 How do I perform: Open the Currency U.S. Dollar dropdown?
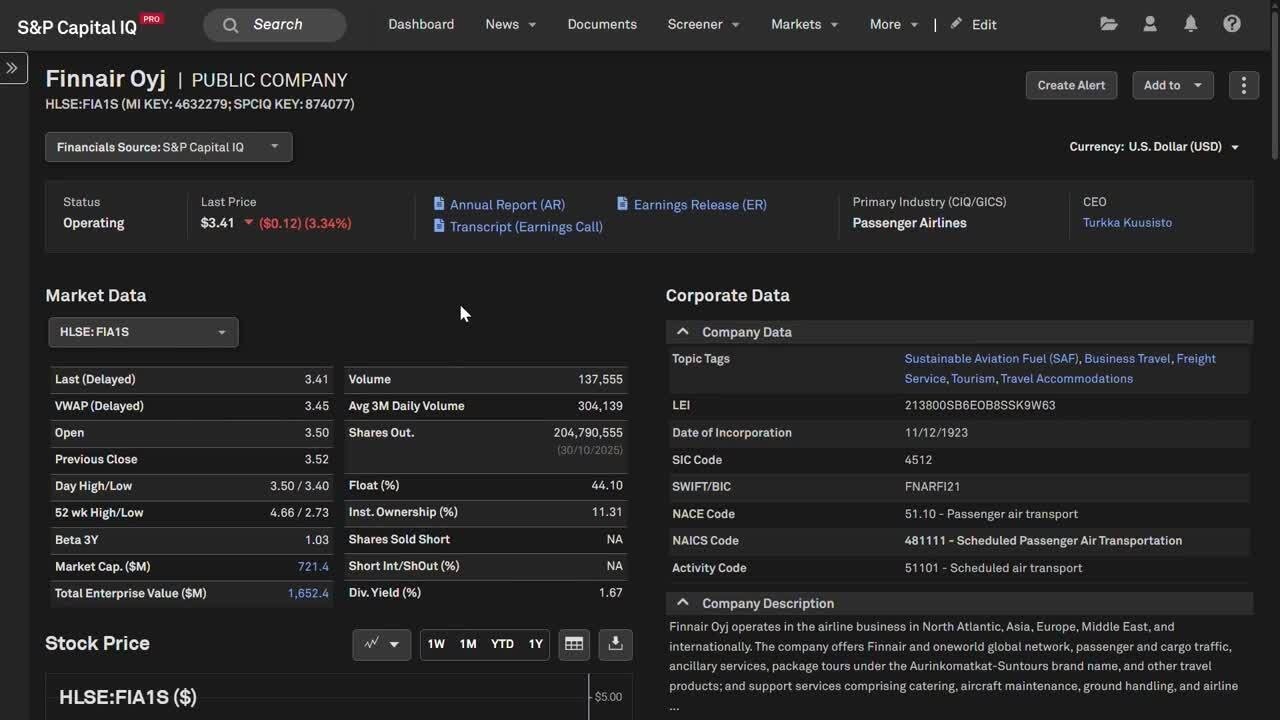1155,147
